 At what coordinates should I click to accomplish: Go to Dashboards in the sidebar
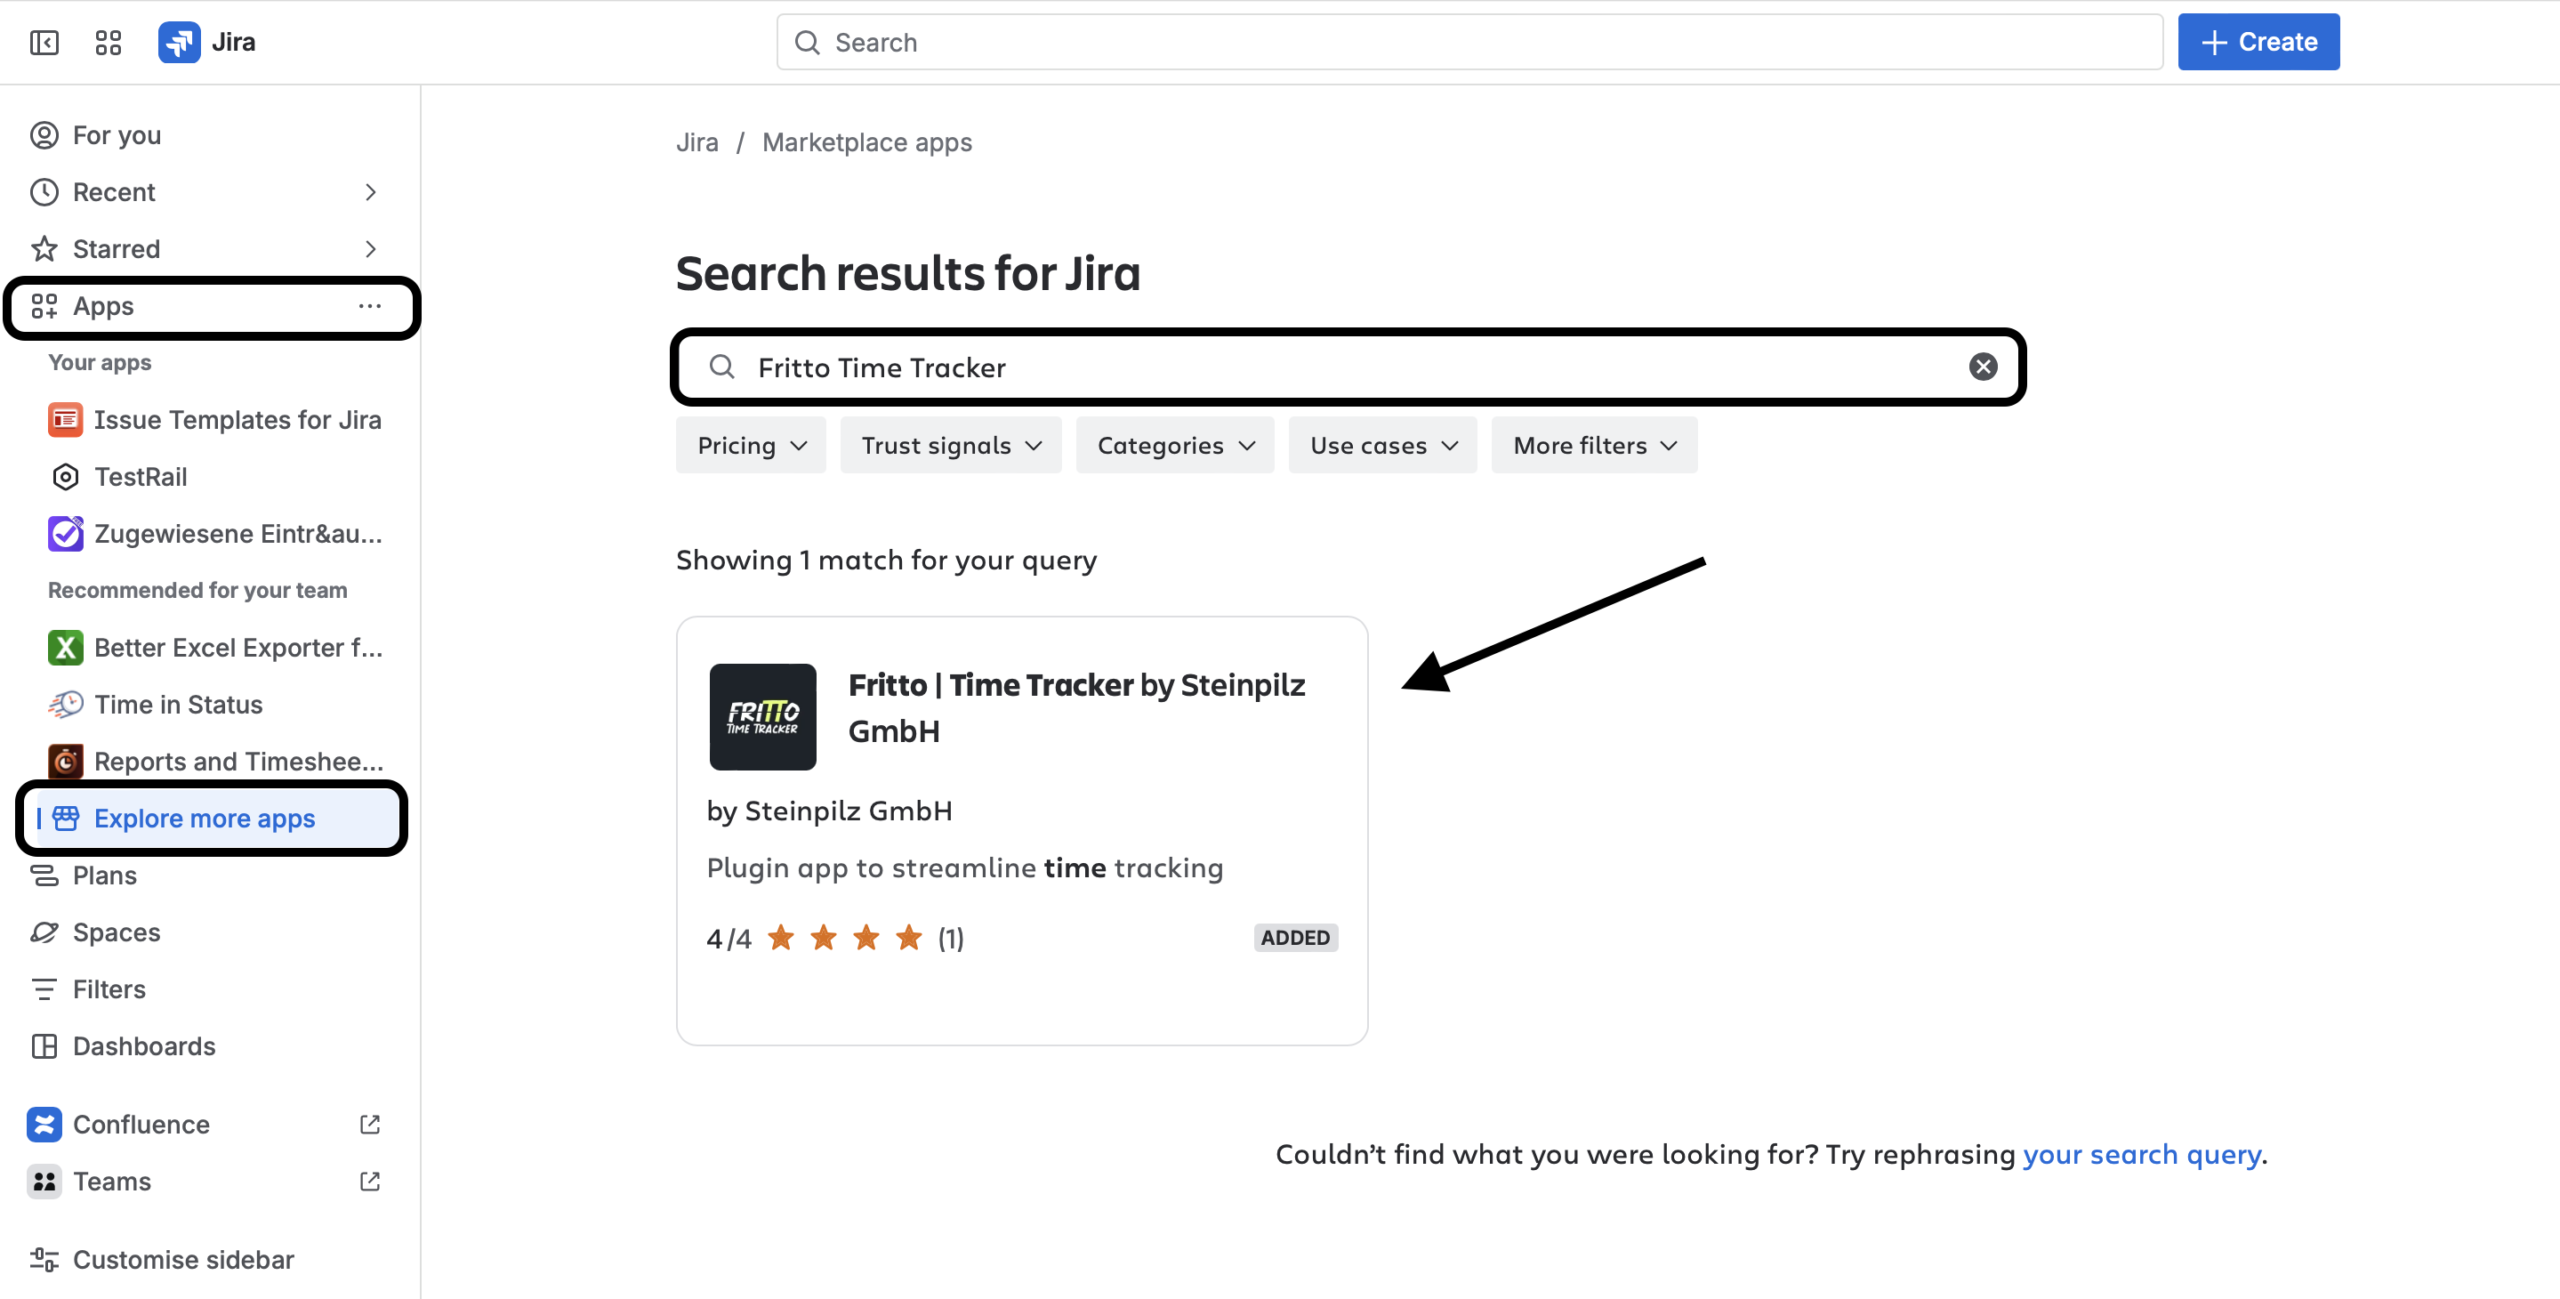(144, 1046)
